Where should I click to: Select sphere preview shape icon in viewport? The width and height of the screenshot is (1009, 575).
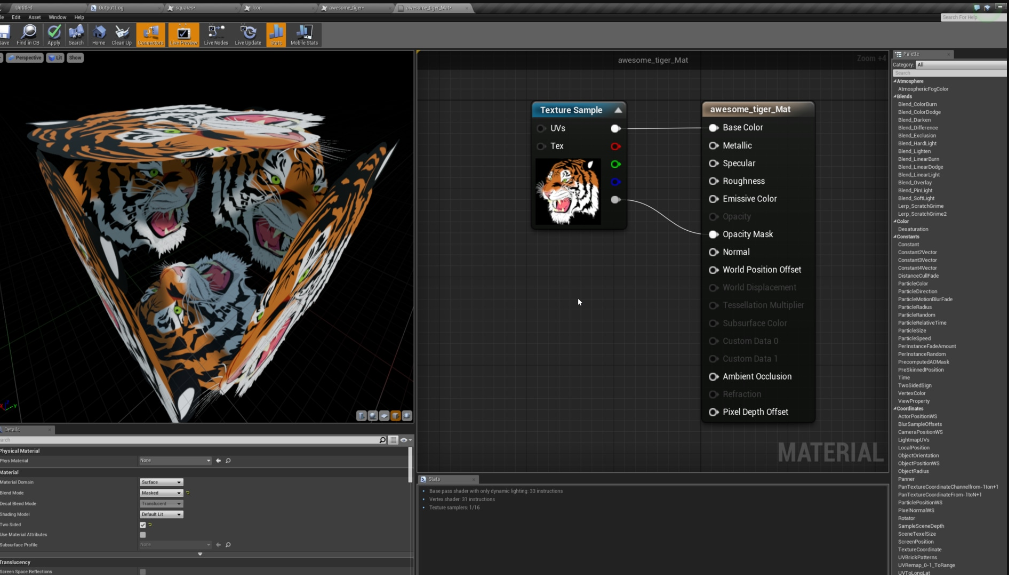point(373,415)
